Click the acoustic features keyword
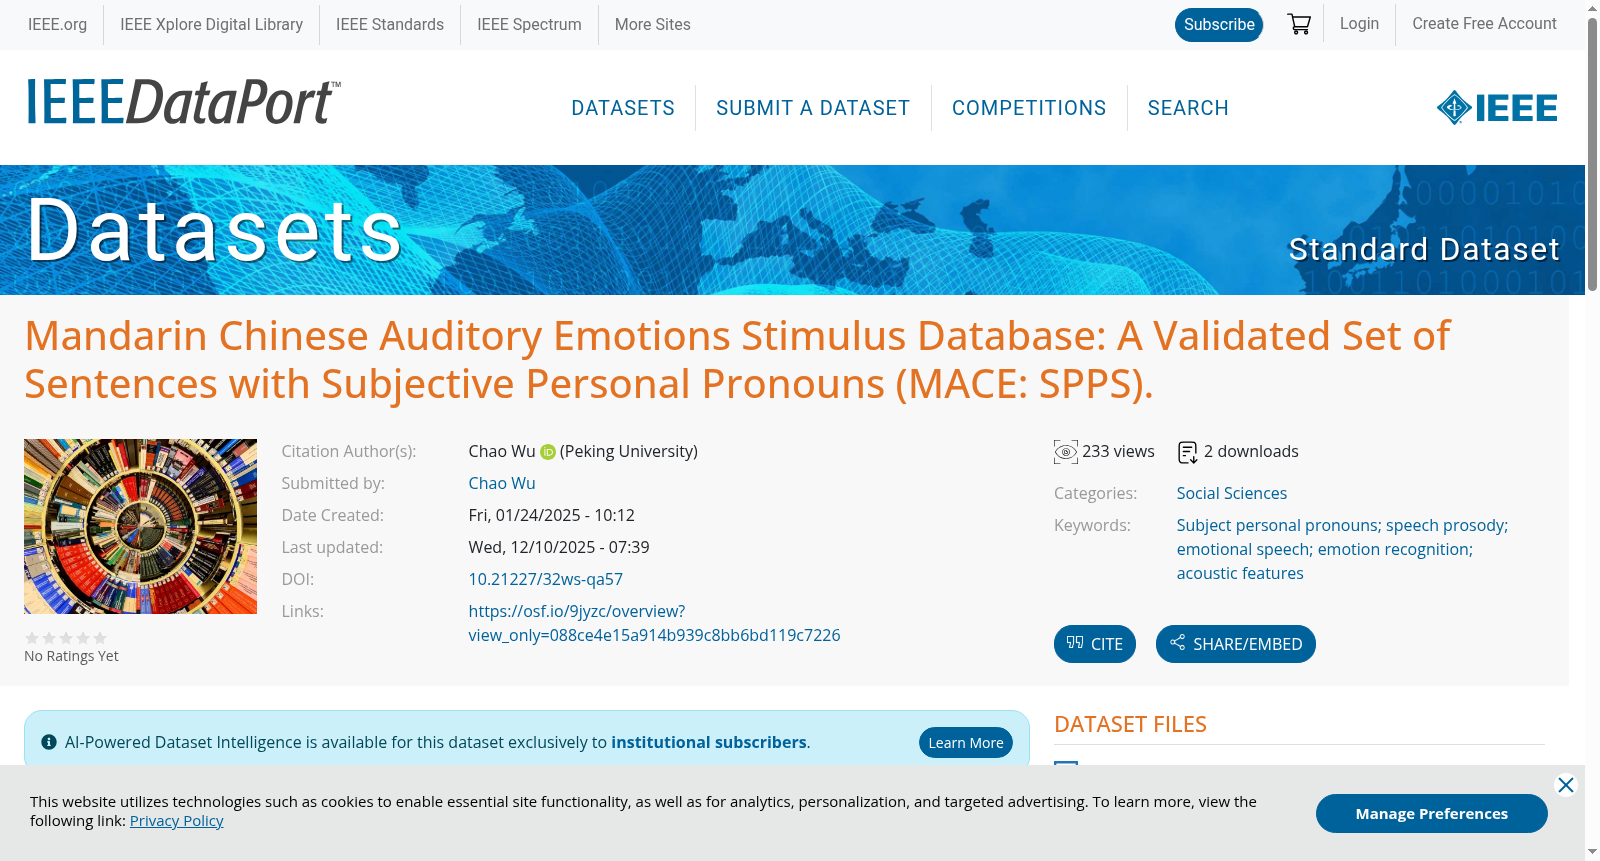This screenshot has height=861, width=1600. tap(1240, 573)
